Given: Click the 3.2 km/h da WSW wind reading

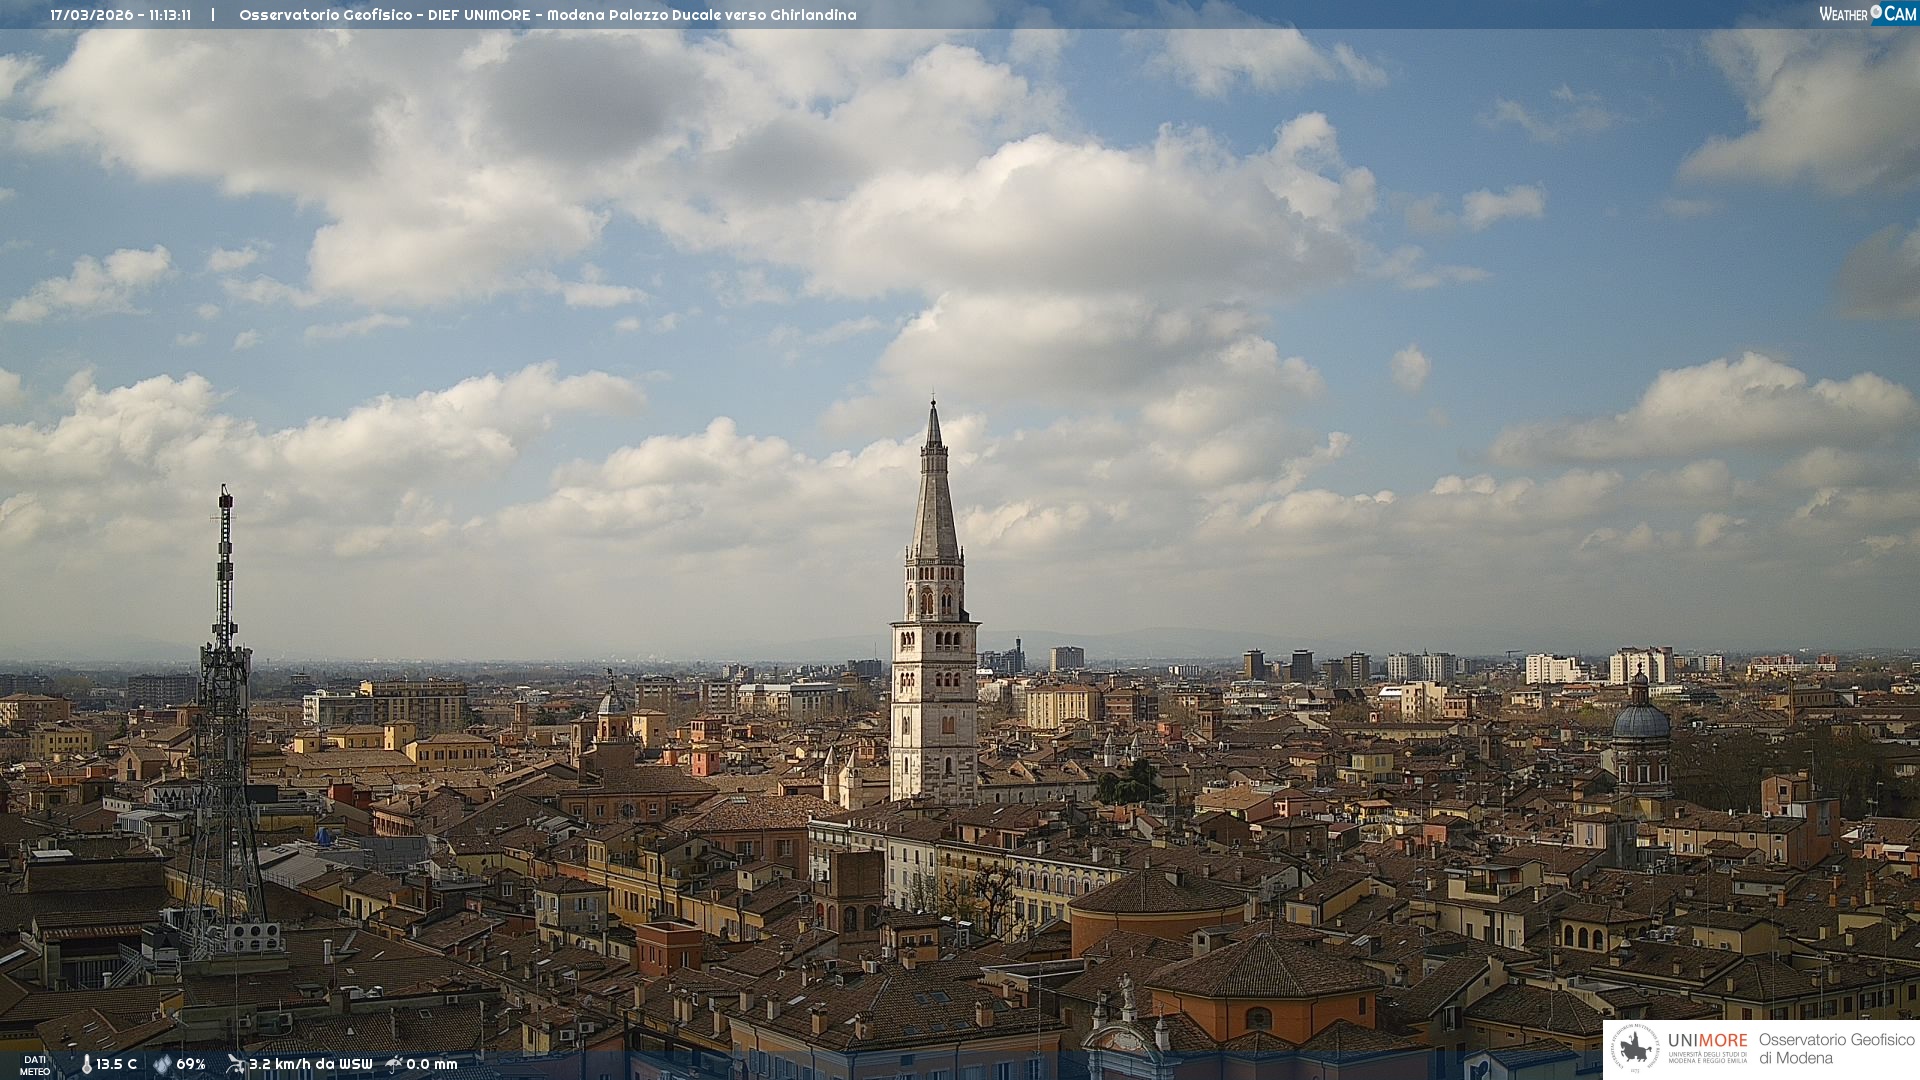Looking at the screenshot, I should [x=310, y=1064].
